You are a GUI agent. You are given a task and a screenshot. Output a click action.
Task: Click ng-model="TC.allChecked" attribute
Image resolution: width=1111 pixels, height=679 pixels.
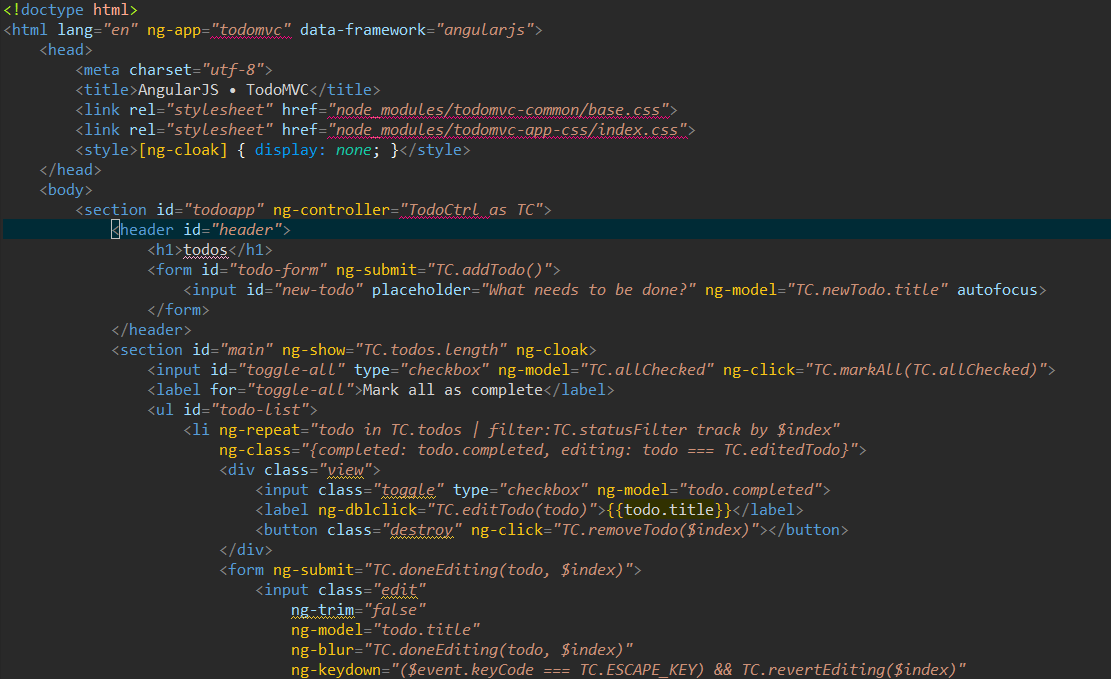point(606,369)
